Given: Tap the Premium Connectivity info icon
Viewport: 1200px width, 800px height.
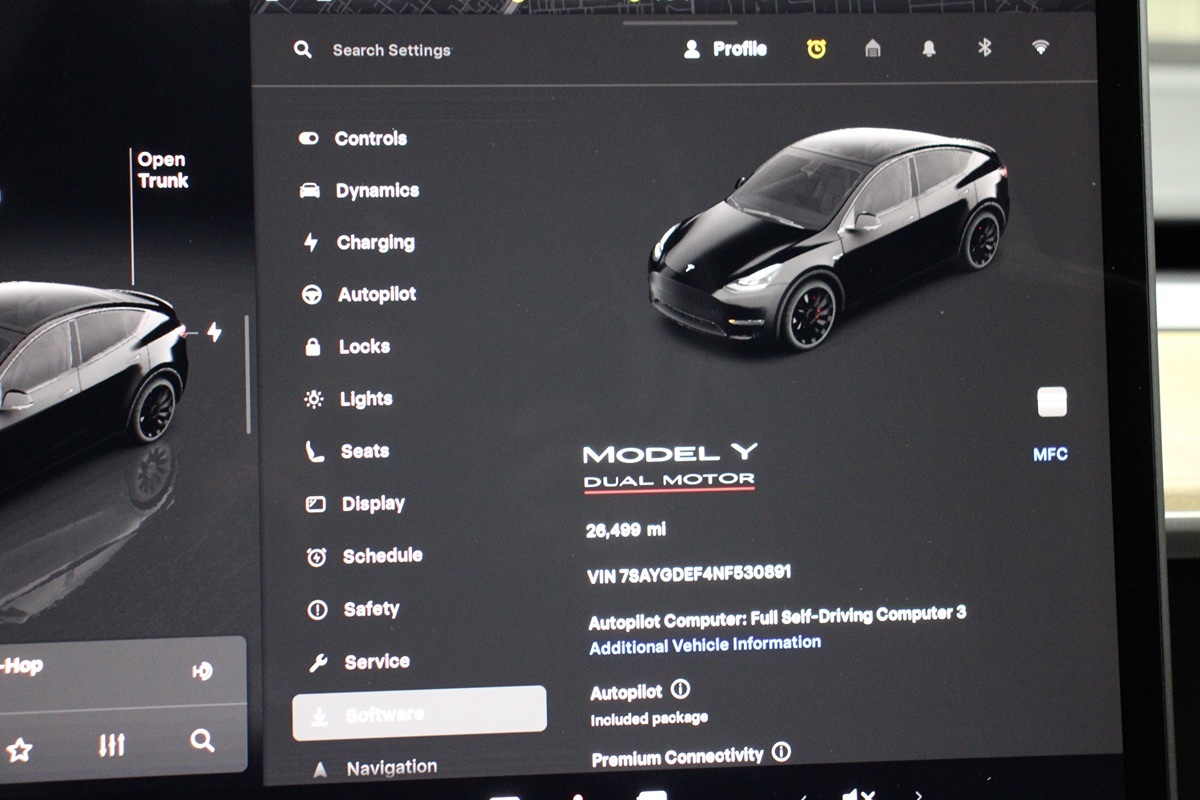Looking at the screenshot, I should (780, 752).
